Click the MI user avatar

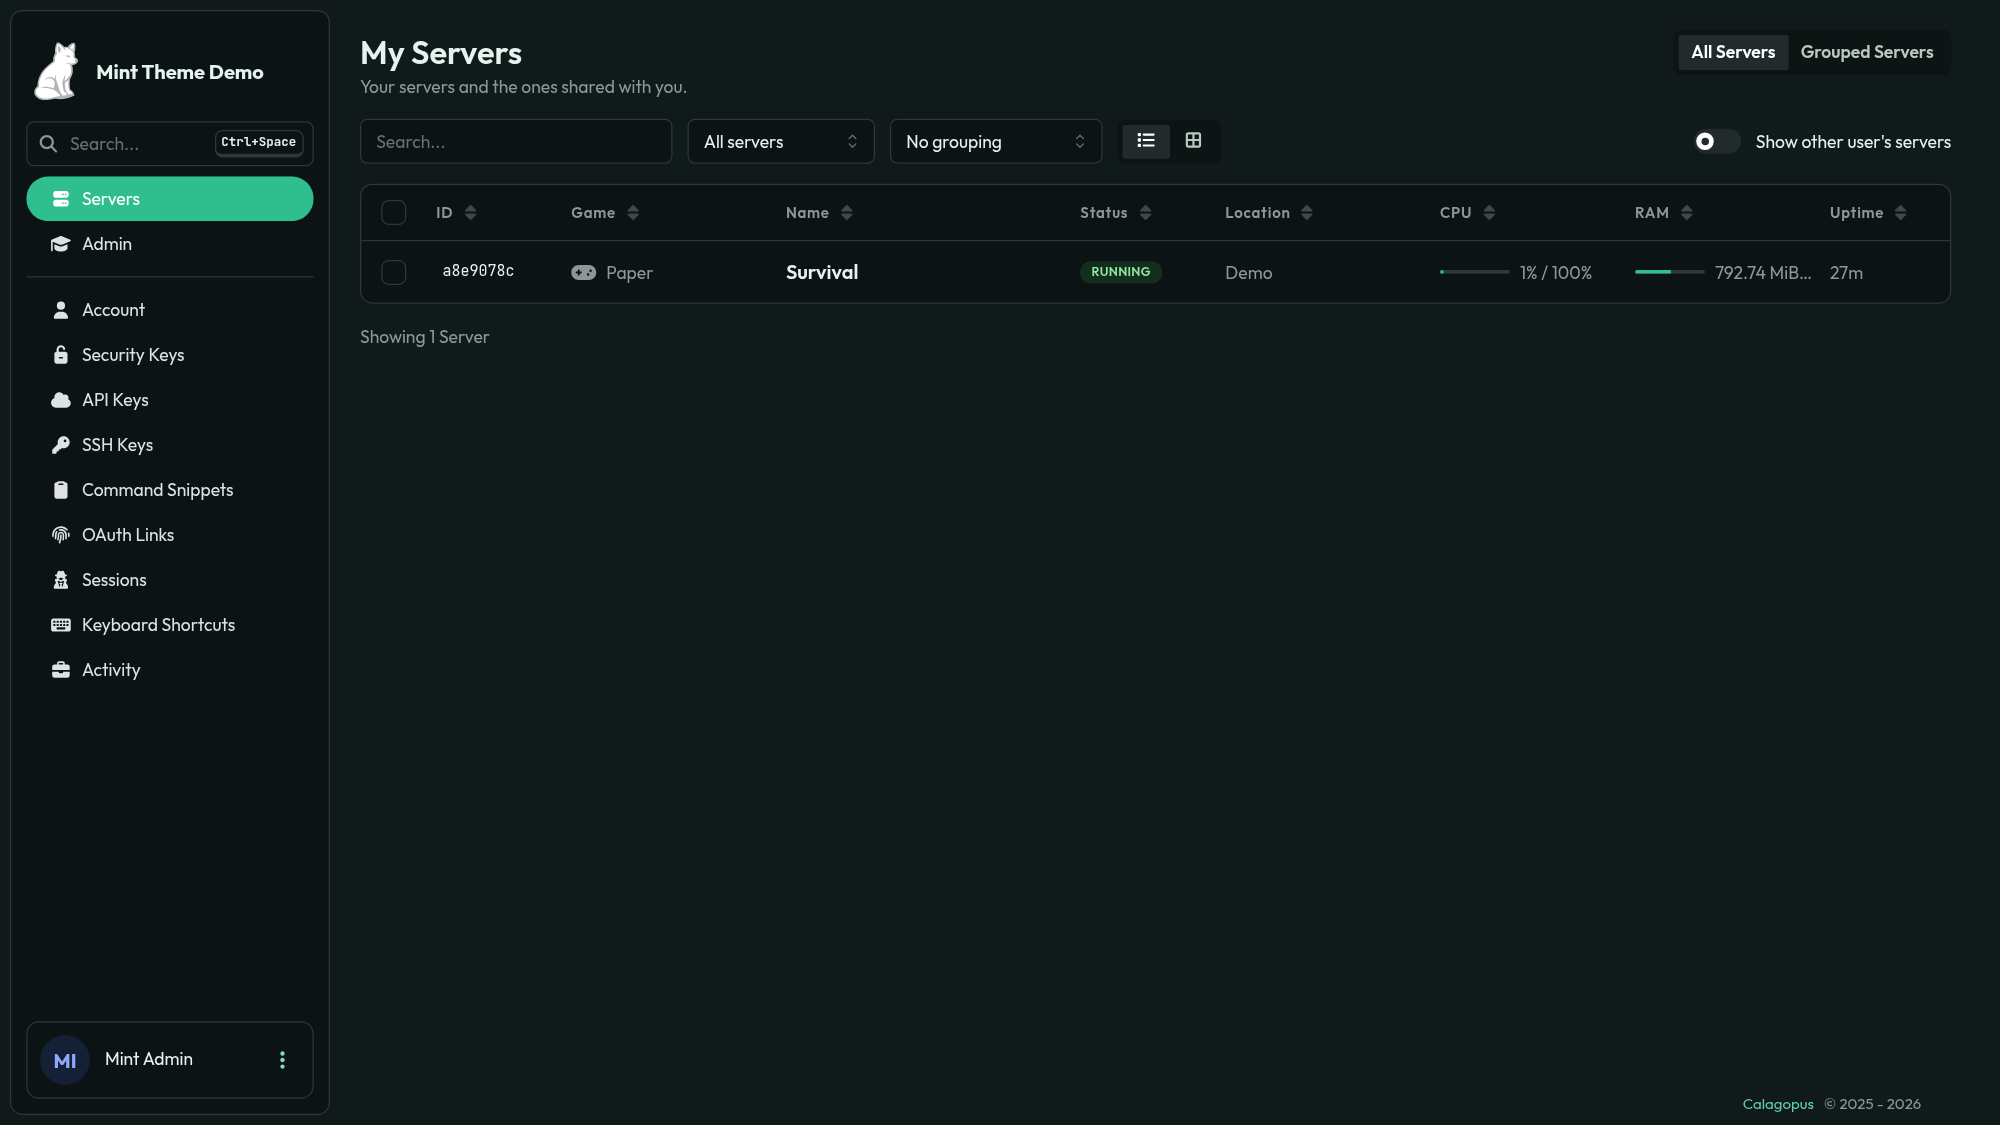pyautogui.click(x=65, y=1061)
